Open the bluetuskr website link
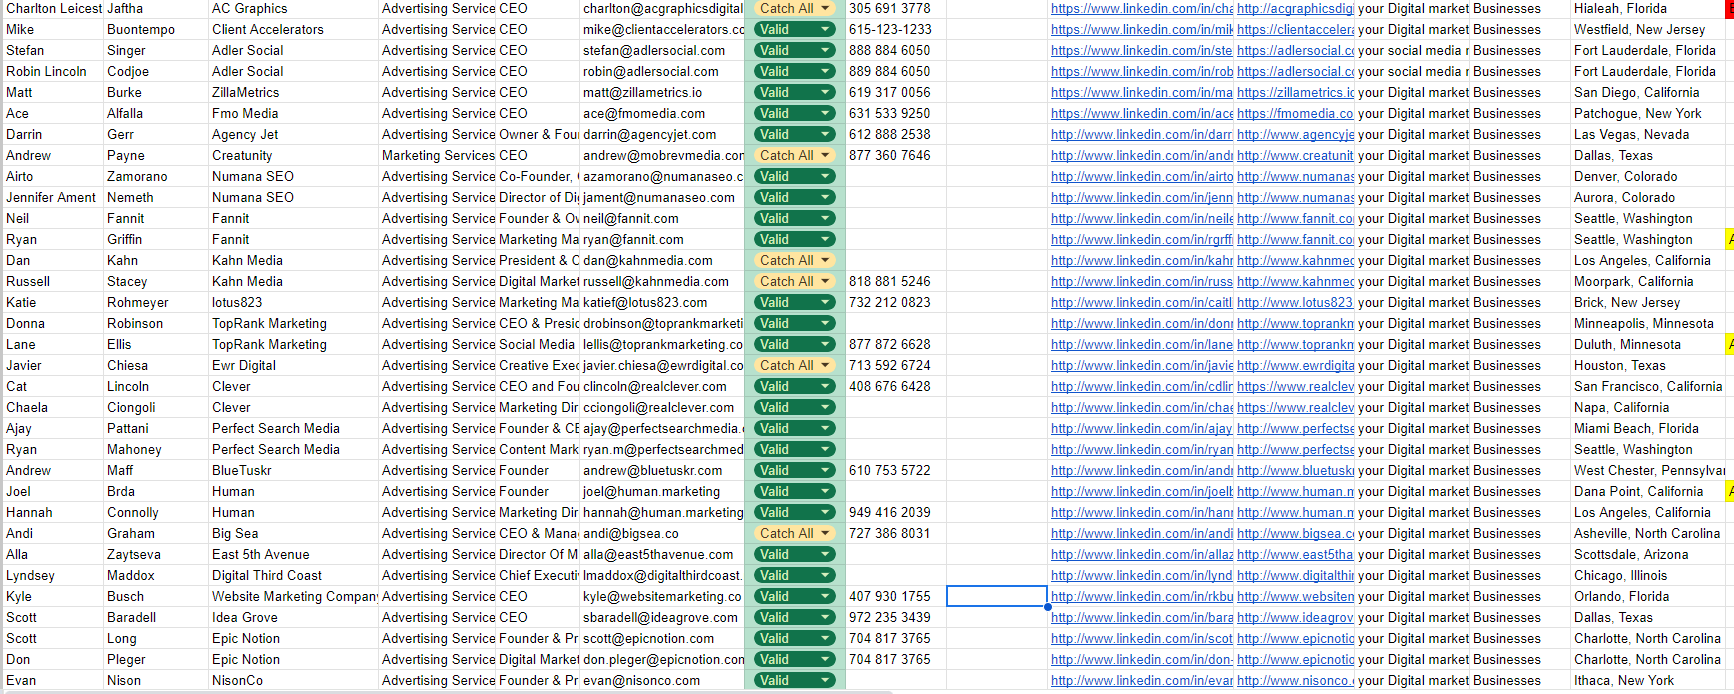Image resolution: width=1734 pixels, height=694 pixels. 1296,470
